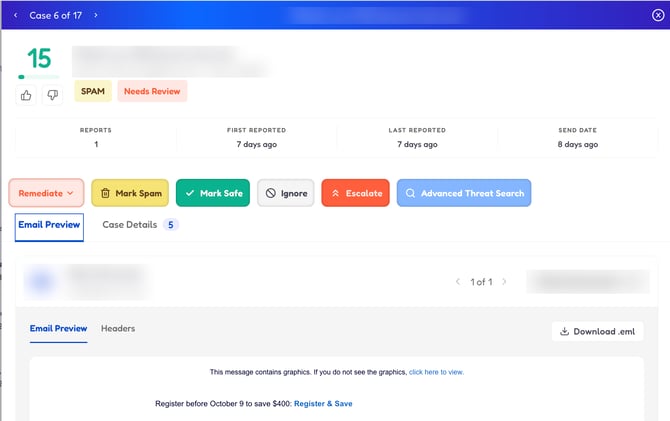Open Register & Save link
The image size is (670, 421).
(x=323, y=403)
